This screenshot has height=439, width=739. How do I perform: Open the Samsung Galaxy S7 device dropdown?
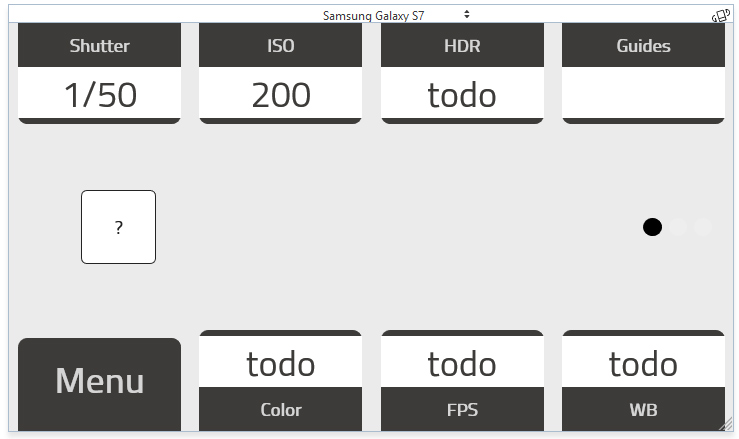point(396,15)
